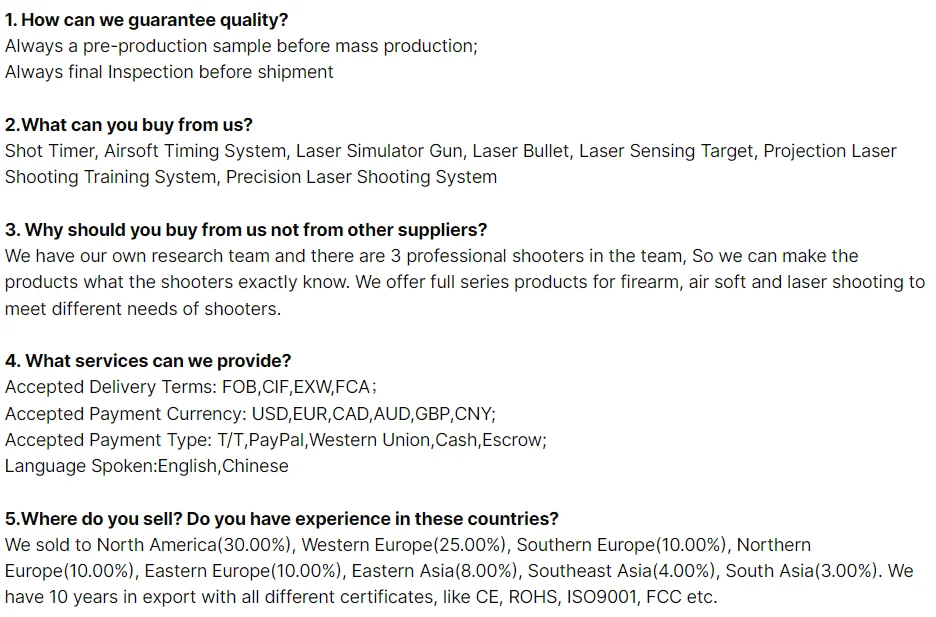936x617 pixels.
Task: Click the Accepted Delivery Terms line
Action: [x=191, y=388]
